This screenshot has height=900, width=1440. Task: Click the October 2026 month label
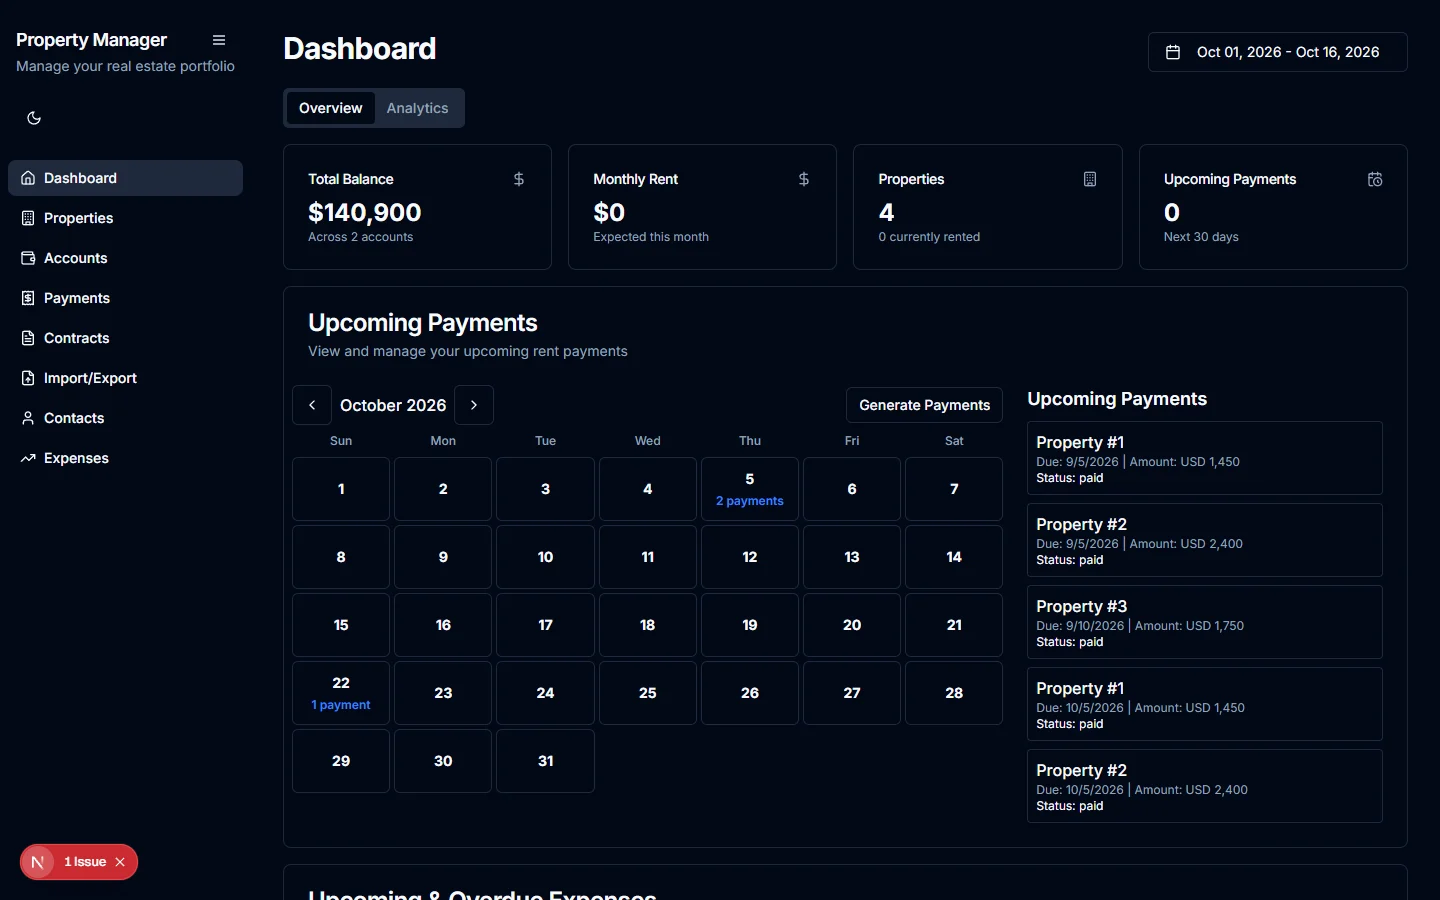coord(393,405)
